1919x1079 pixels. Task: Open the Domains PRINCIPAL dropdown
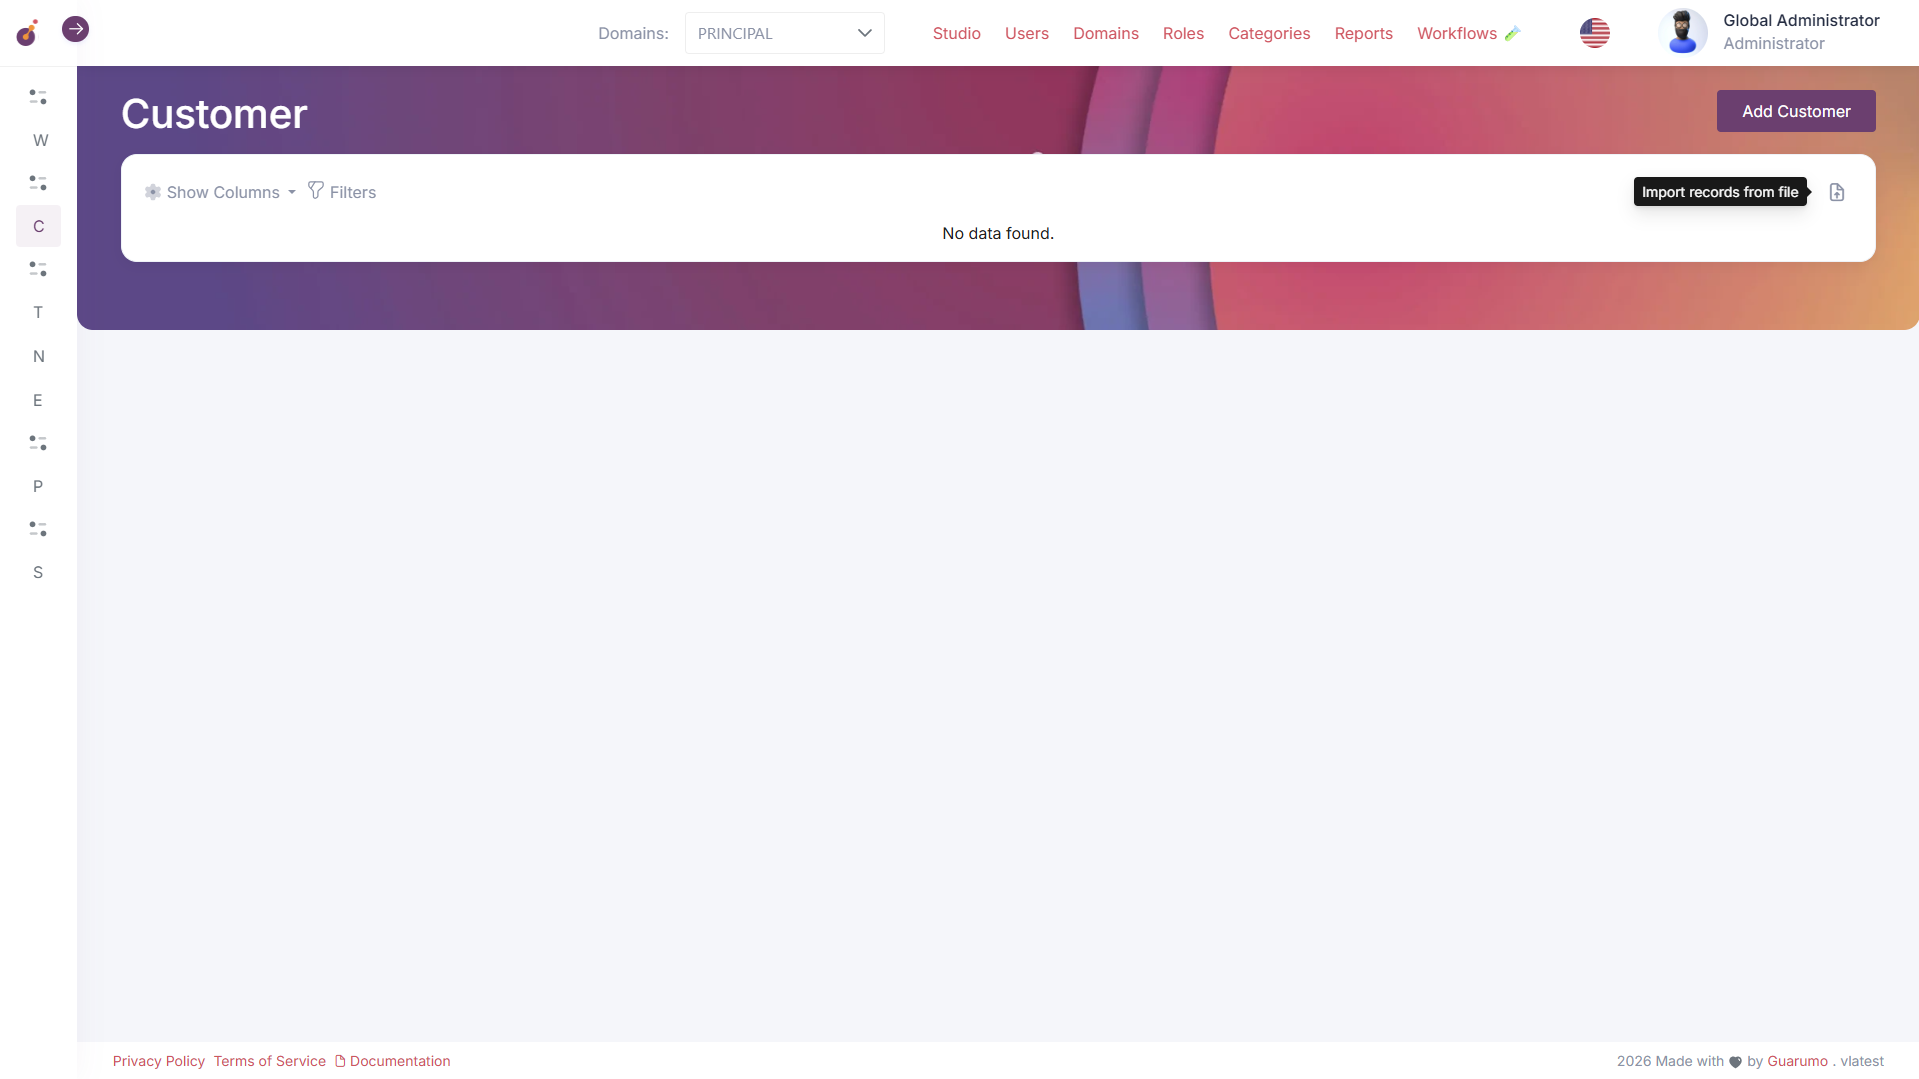point(784,33)
